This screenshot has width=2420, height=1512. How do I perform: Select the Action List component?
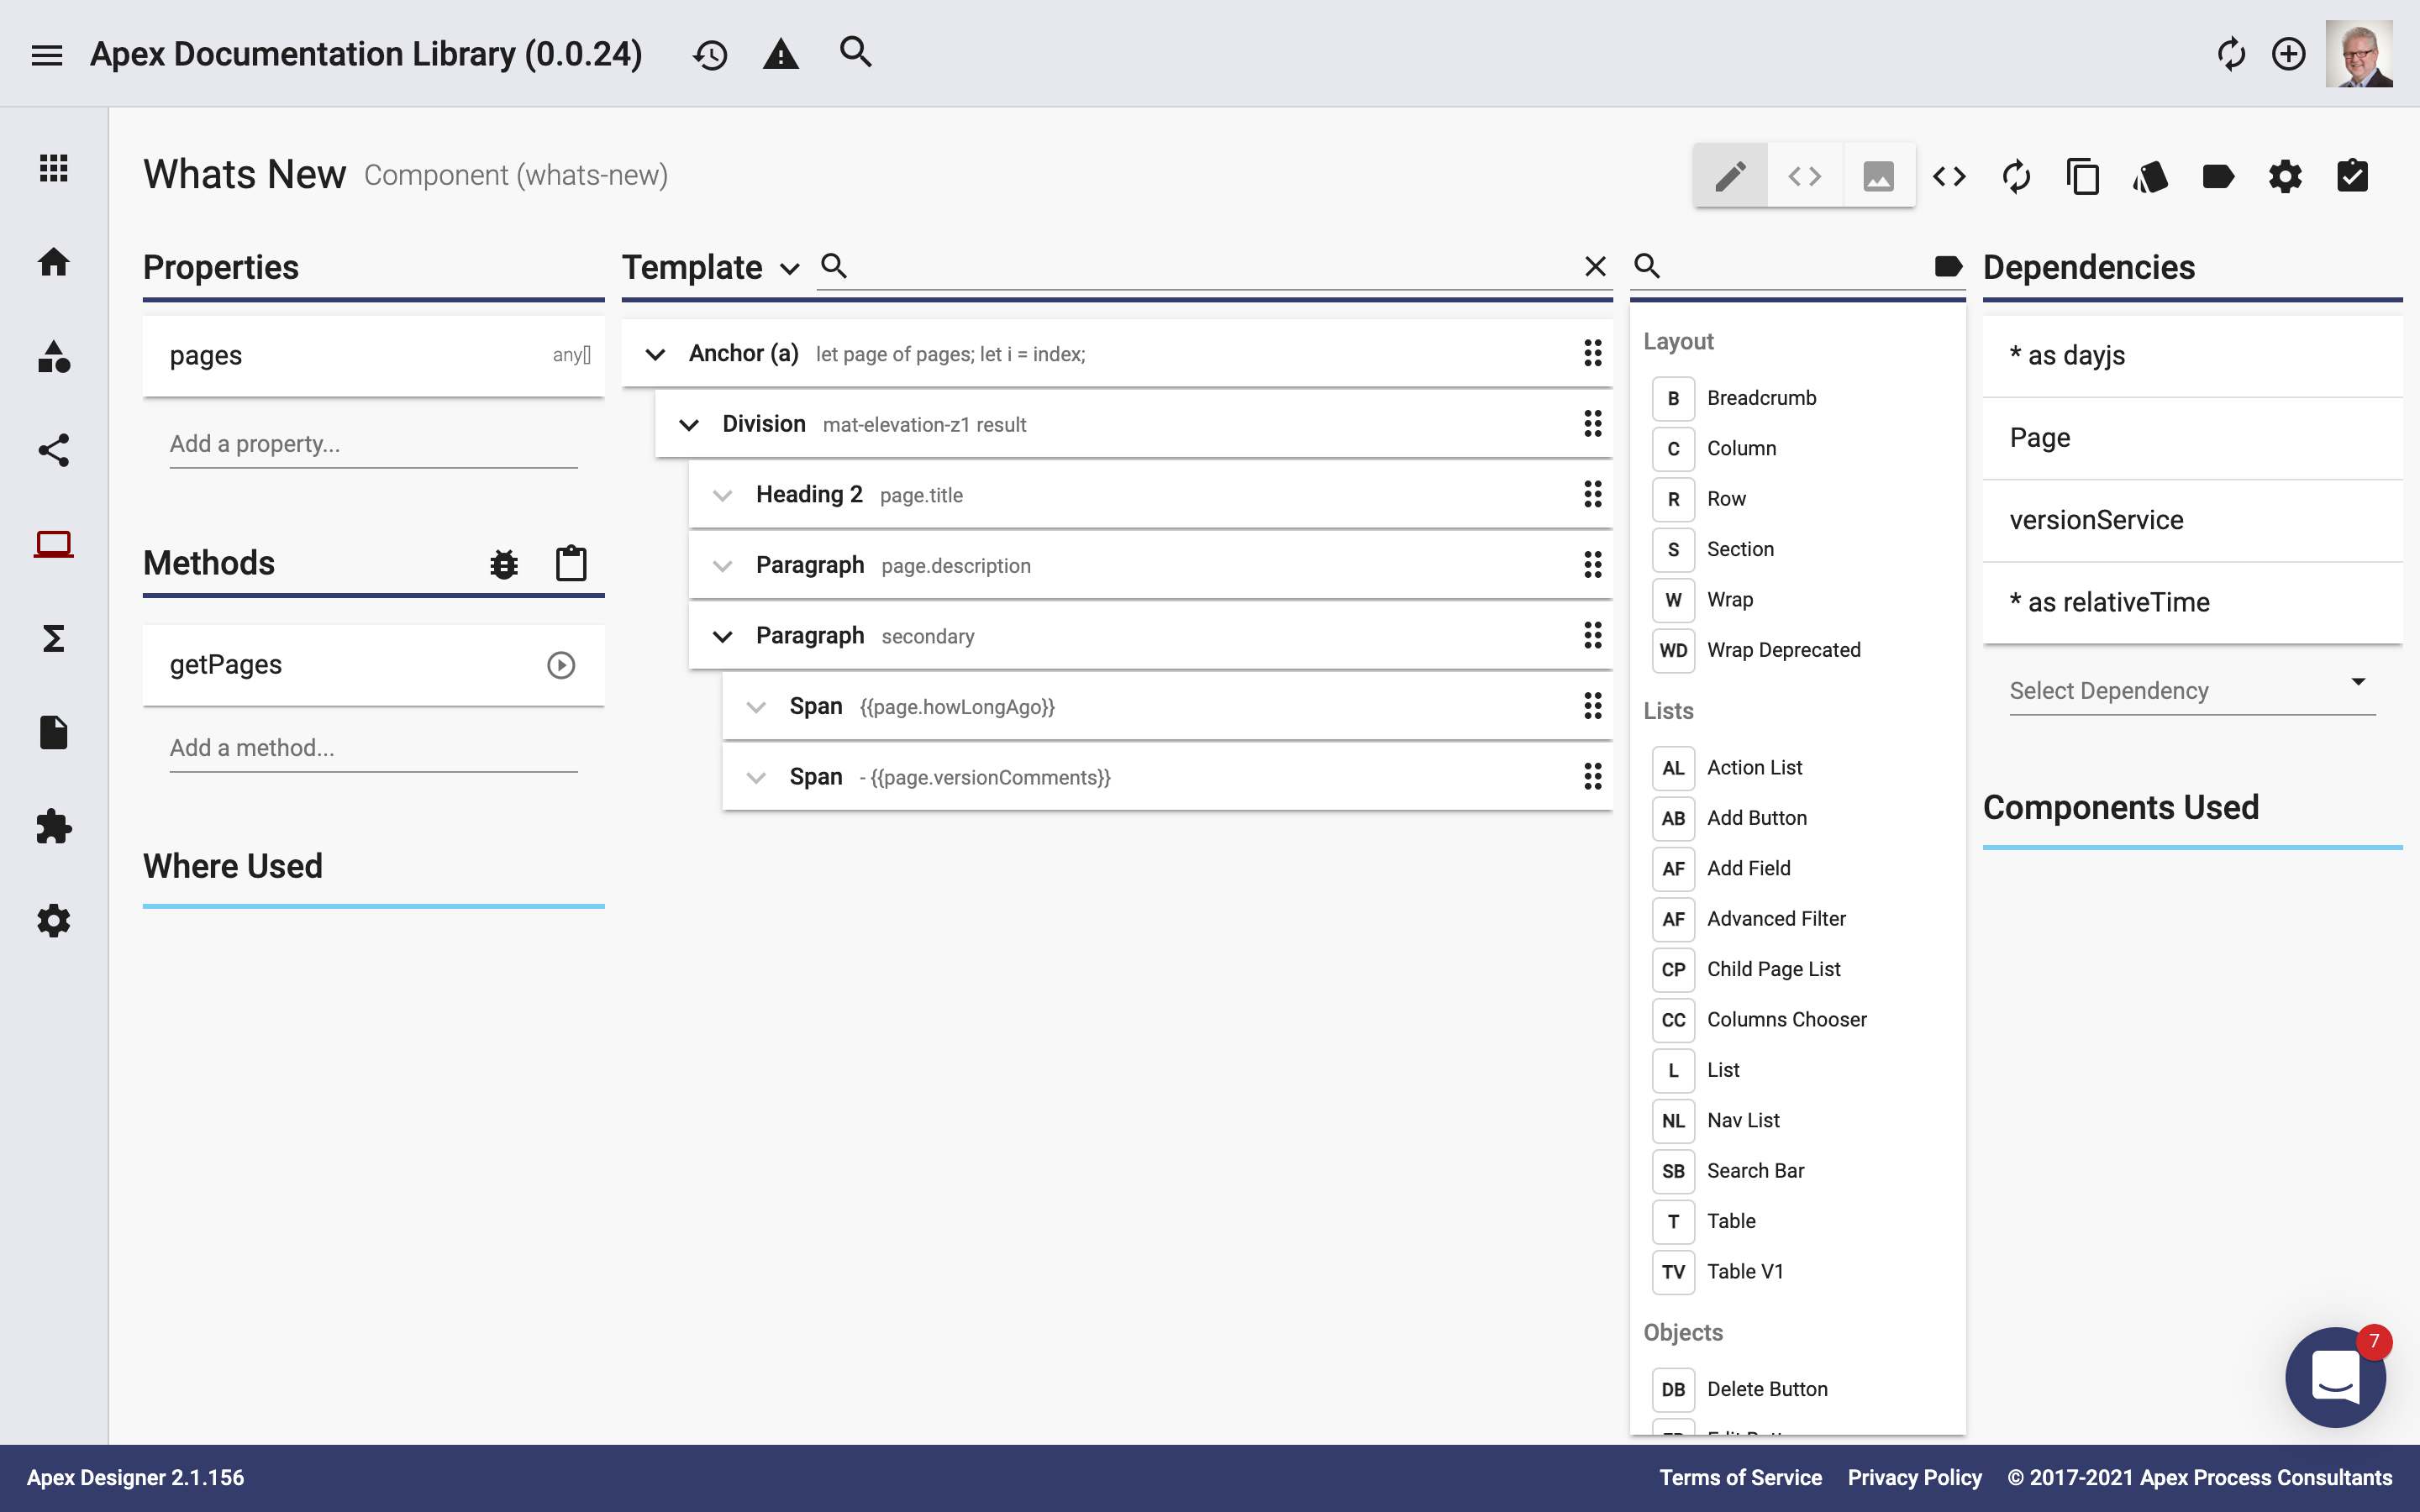pyautogui.click(x=1754, y=766)
